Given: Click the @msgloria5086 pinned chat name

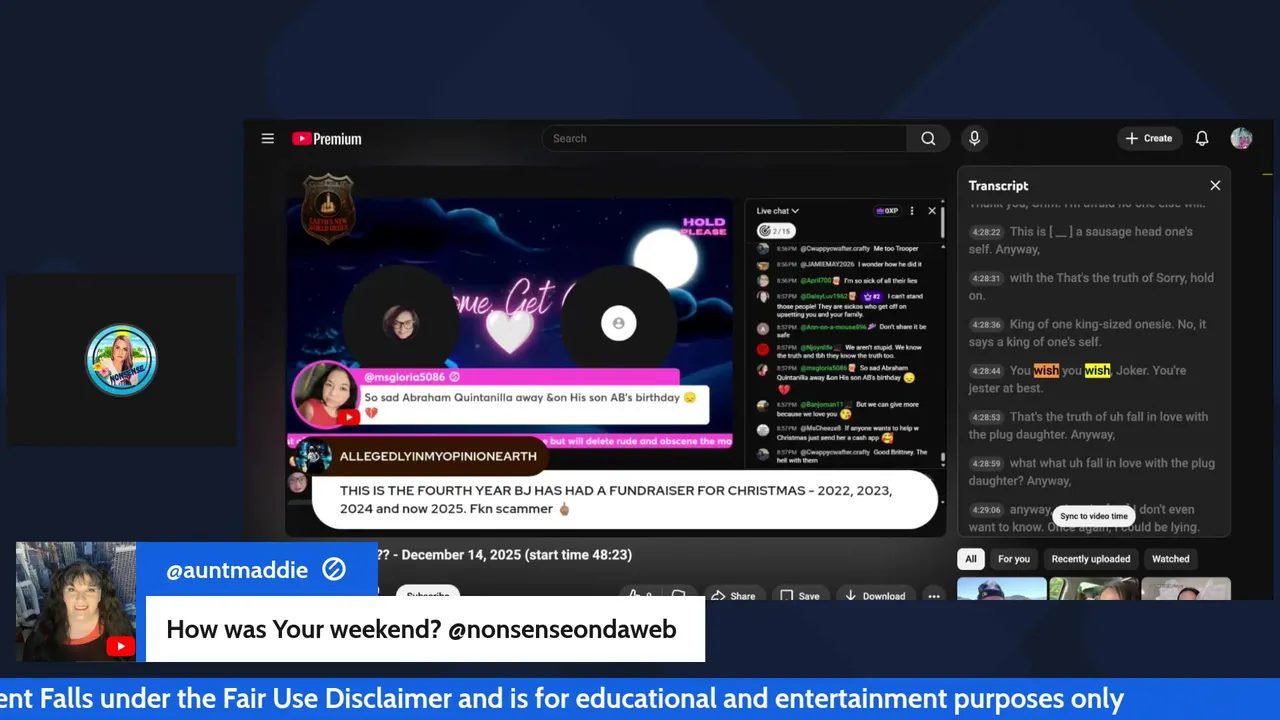Looking at the screenshot, I should tap(405, 377).
